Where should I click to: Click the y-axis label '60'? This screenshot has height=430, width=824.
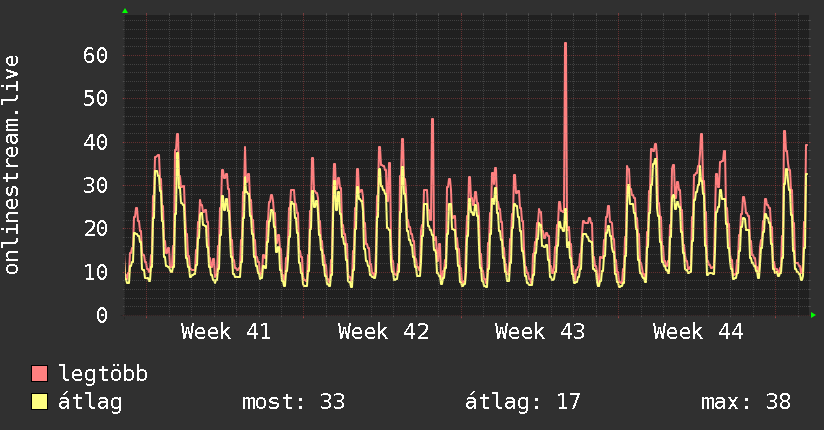(x=95, y=55)
